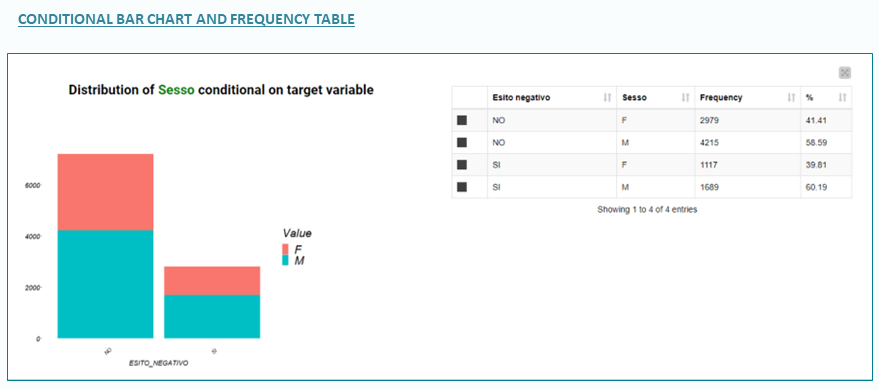Click dark square in SI M row
879x389 pixels.
[x=462, y=187]
